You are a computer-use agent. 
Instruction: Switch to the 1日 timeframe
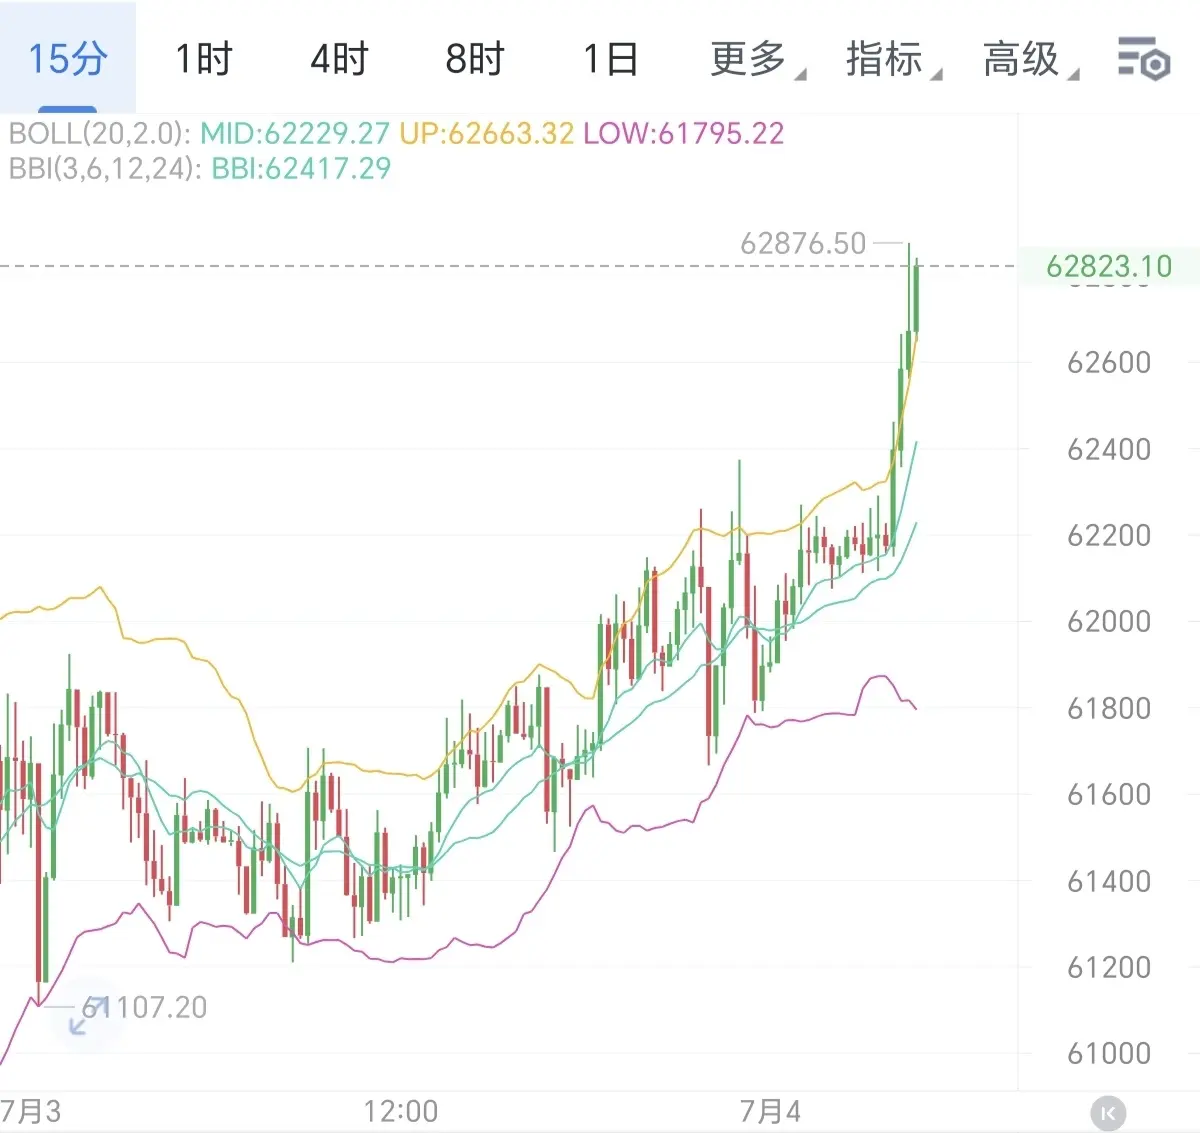(x=610, y=59)
